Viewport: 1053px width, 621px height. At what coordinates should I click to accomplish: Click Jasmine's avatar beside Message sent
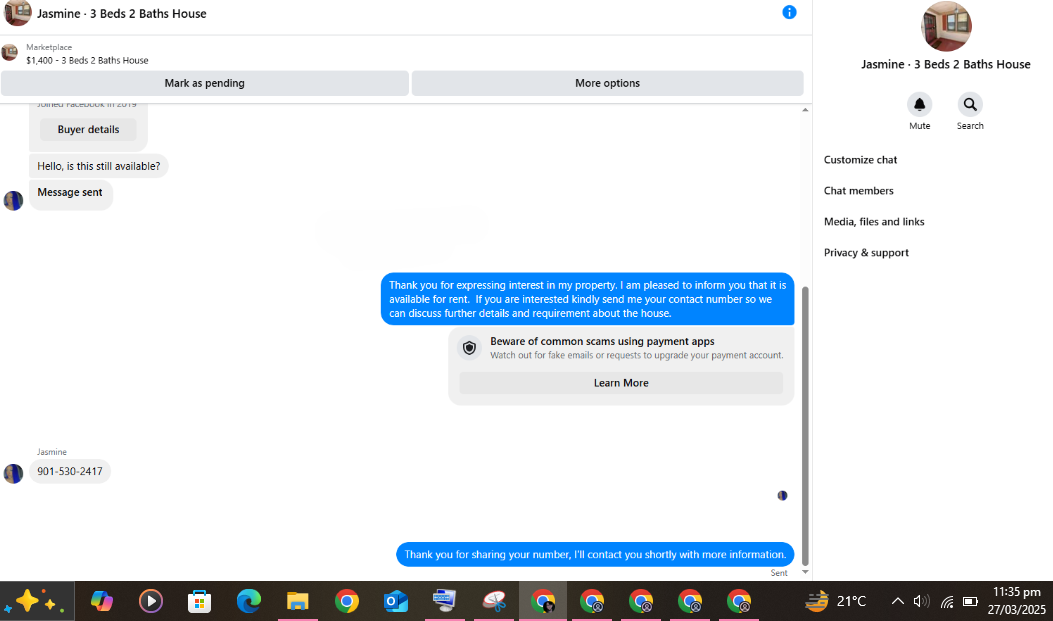13,200
